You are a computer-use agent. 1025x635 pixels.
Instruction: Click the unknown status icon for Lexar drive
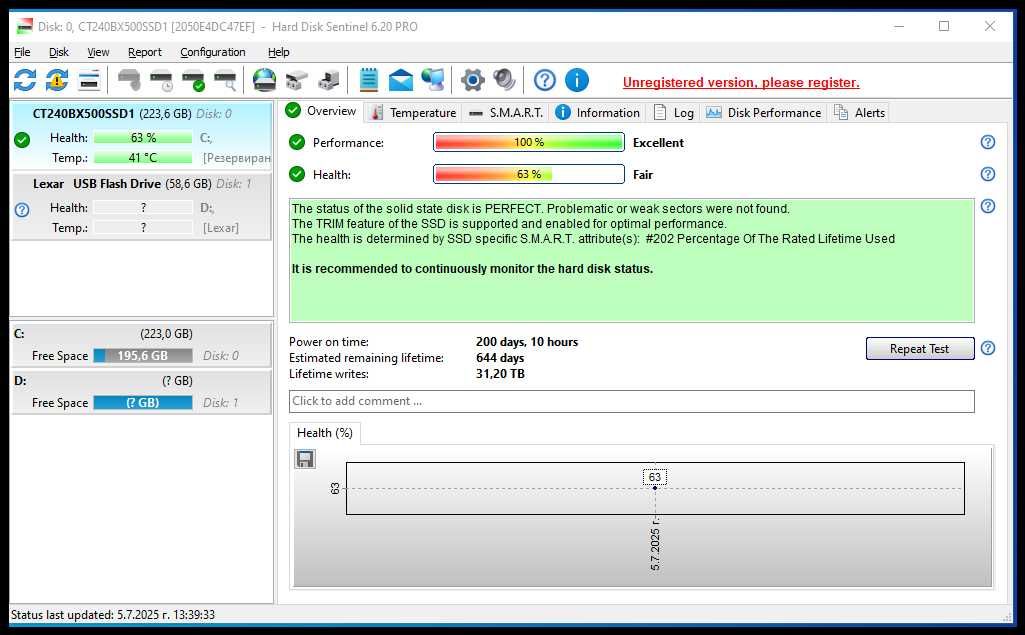point(22,210)
